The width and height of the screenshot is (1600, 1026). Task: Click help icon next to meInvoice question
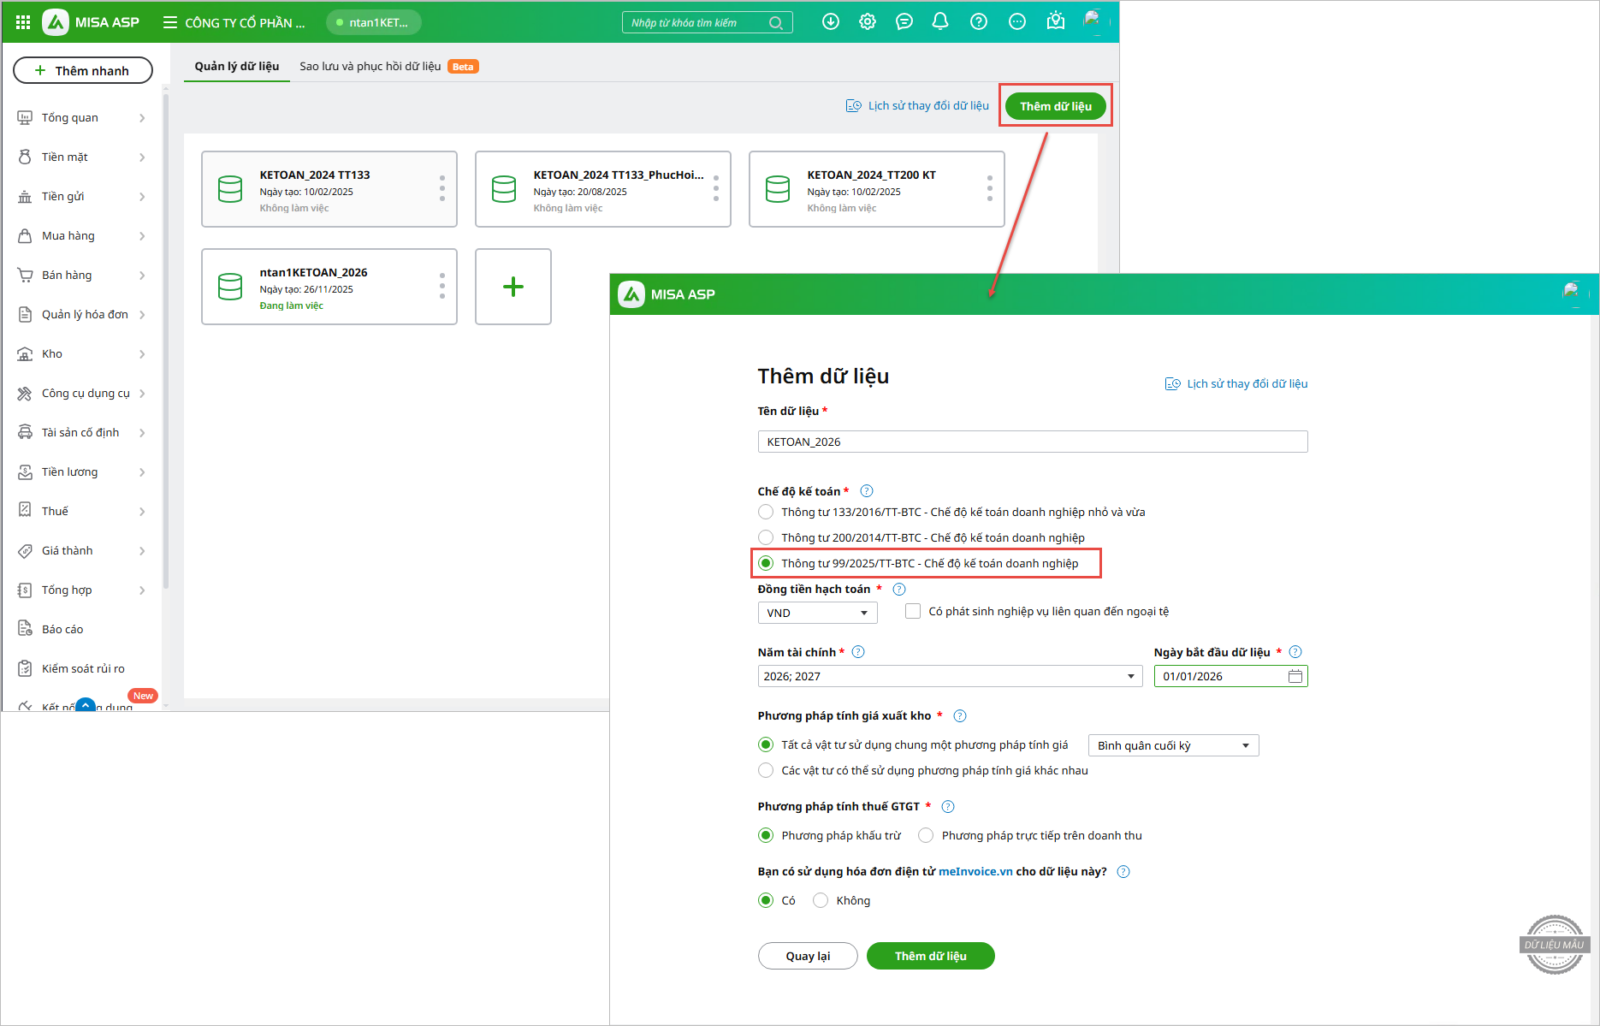pos(1123,872)
